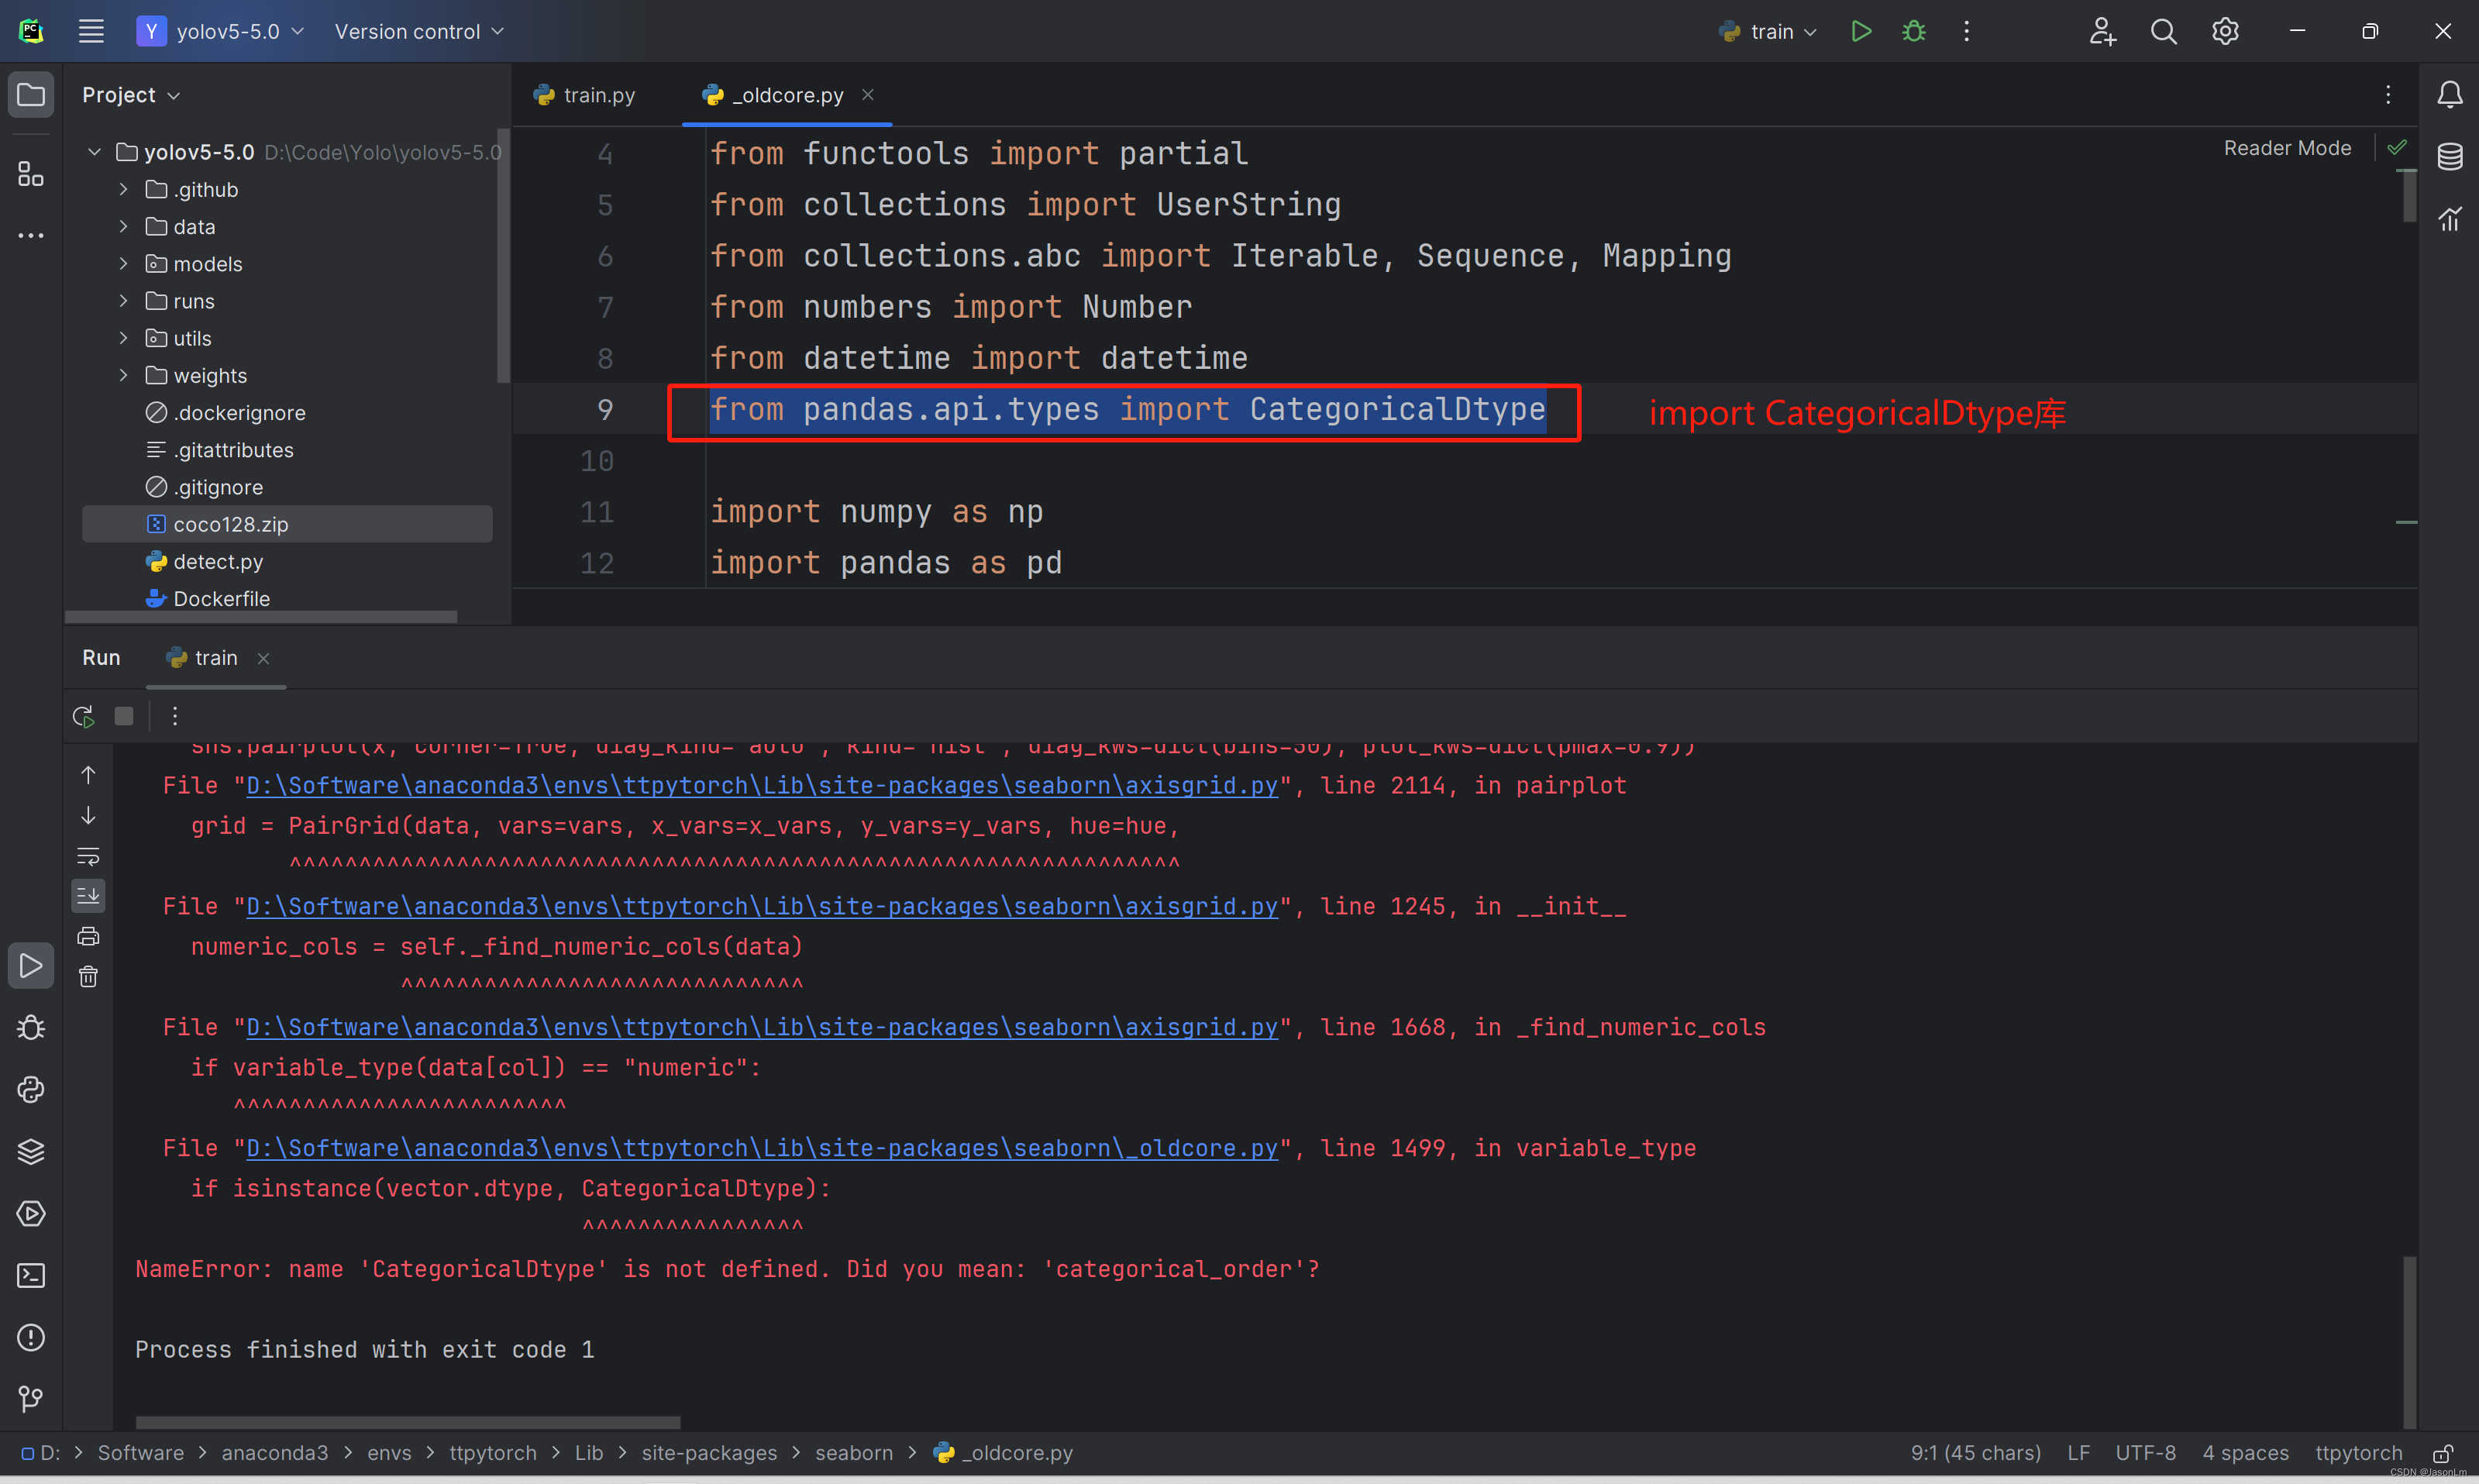The height and width of the screenshot is (1484, 2479).
Task: Open yolov5-5.0 project dropdown
Action: click(x=220, y=31)
